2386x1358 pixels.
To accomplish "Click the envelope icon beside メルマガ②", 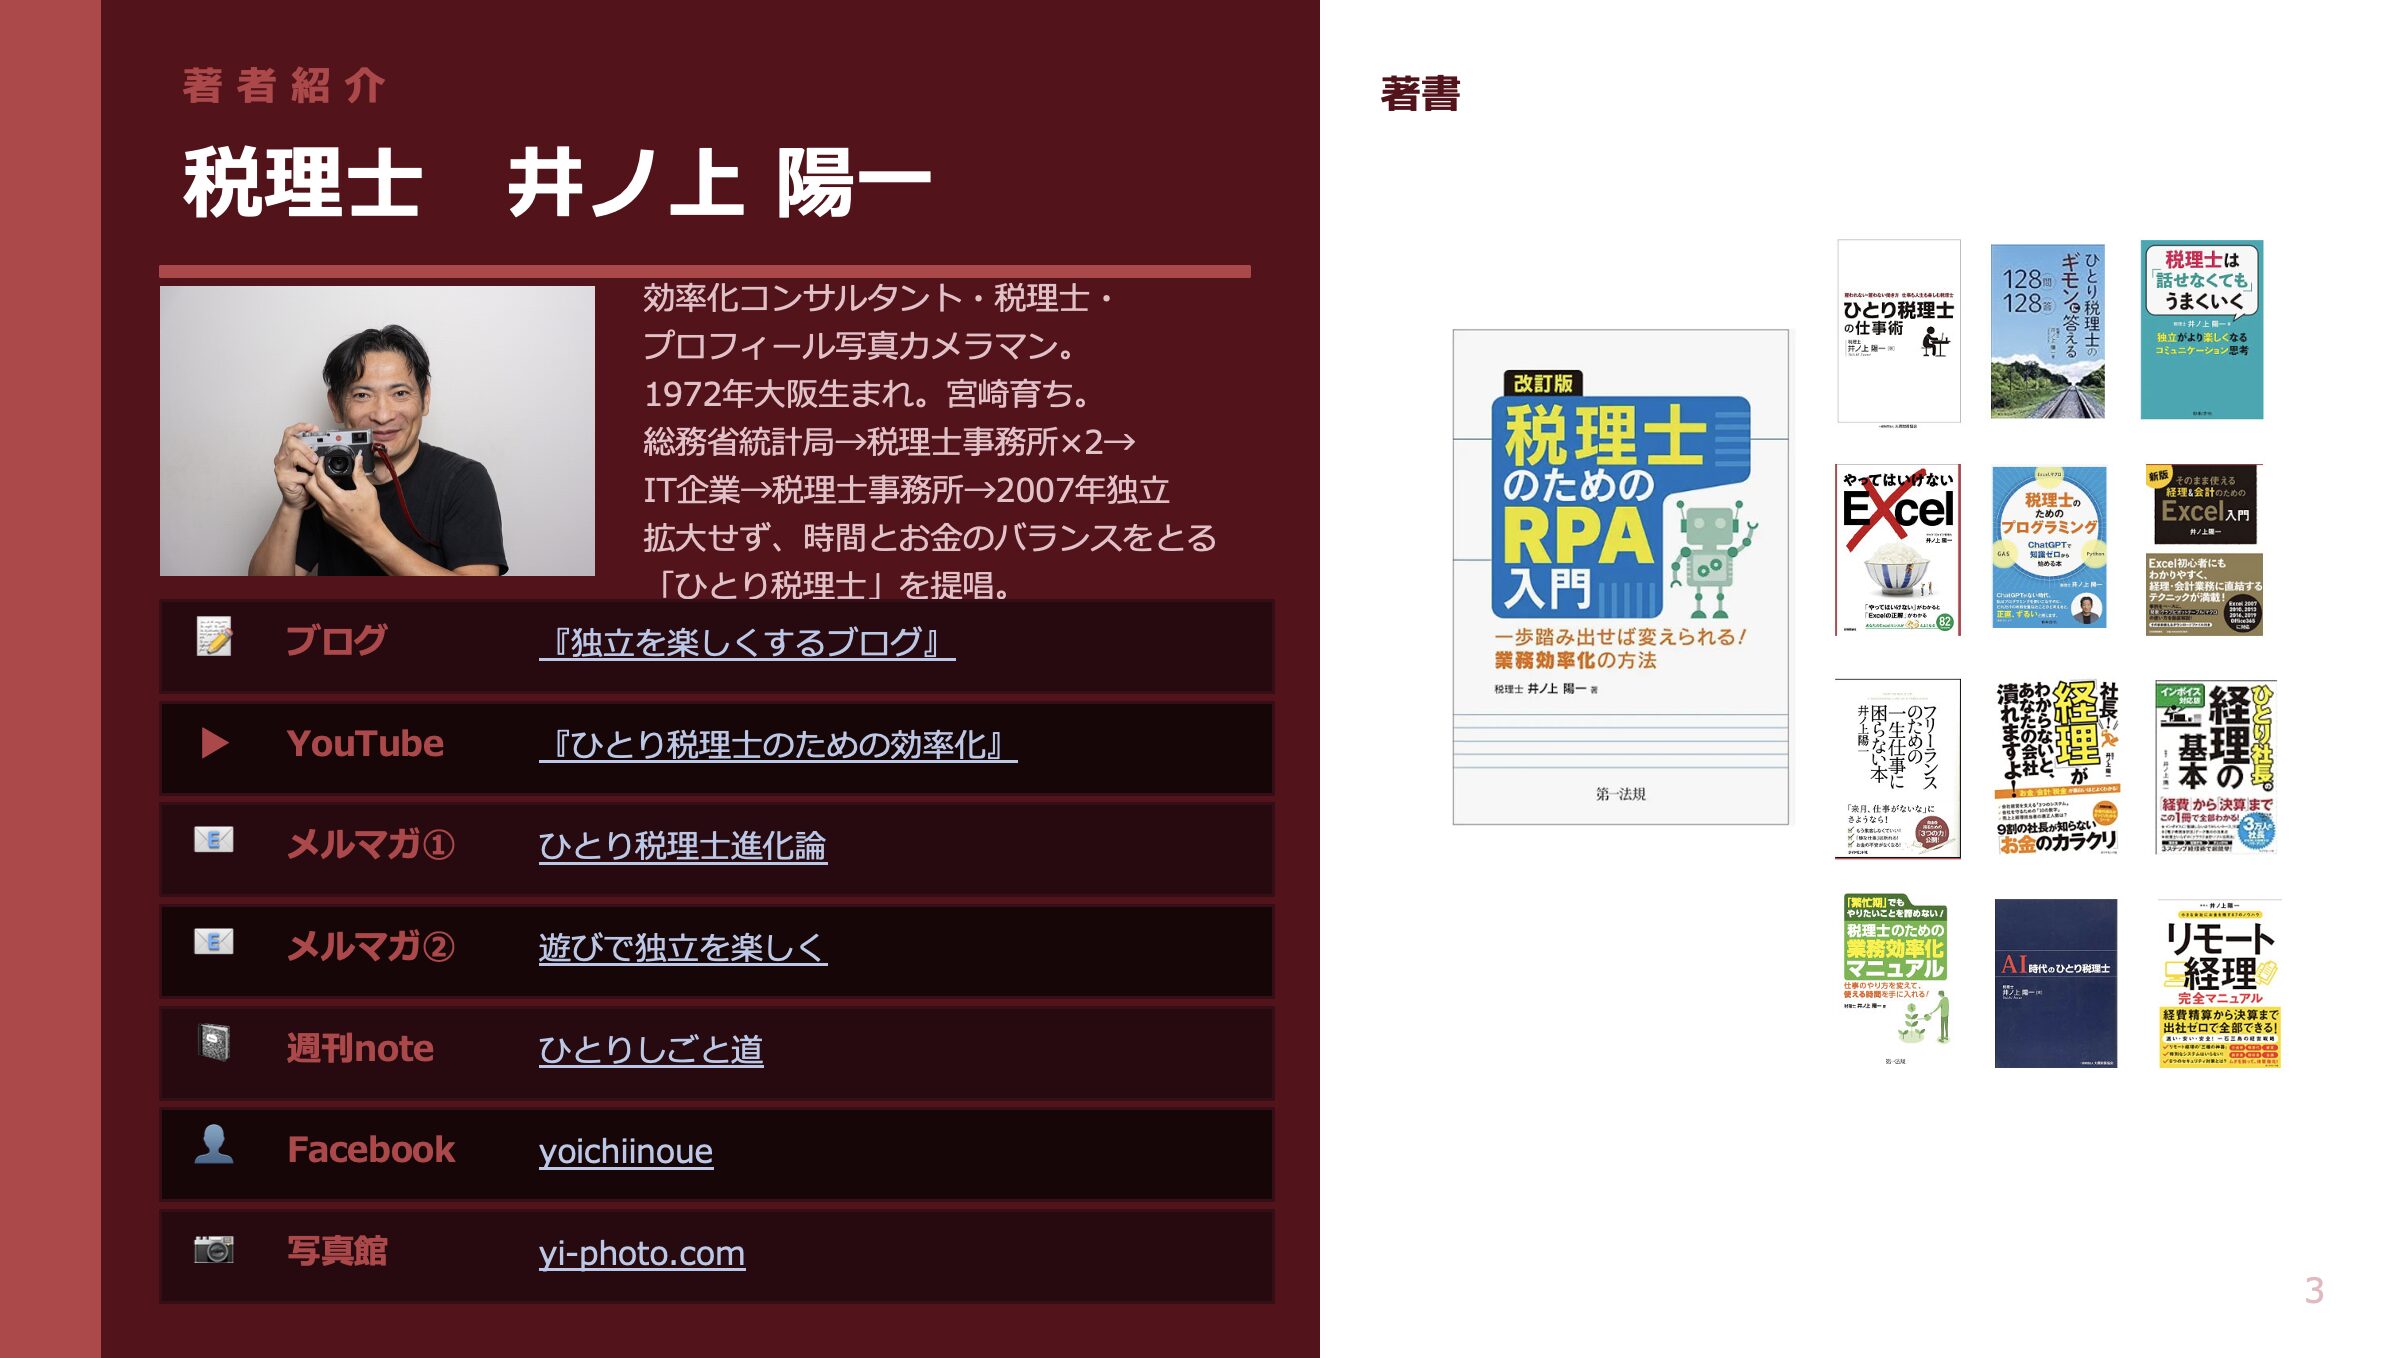I will click(x=214, y=942).
